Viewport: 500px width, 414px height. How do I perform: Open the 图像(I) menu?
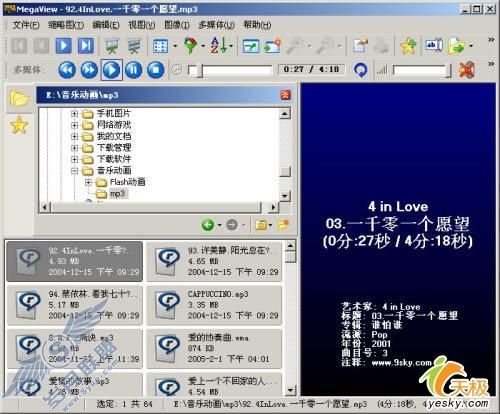(177, 25)
